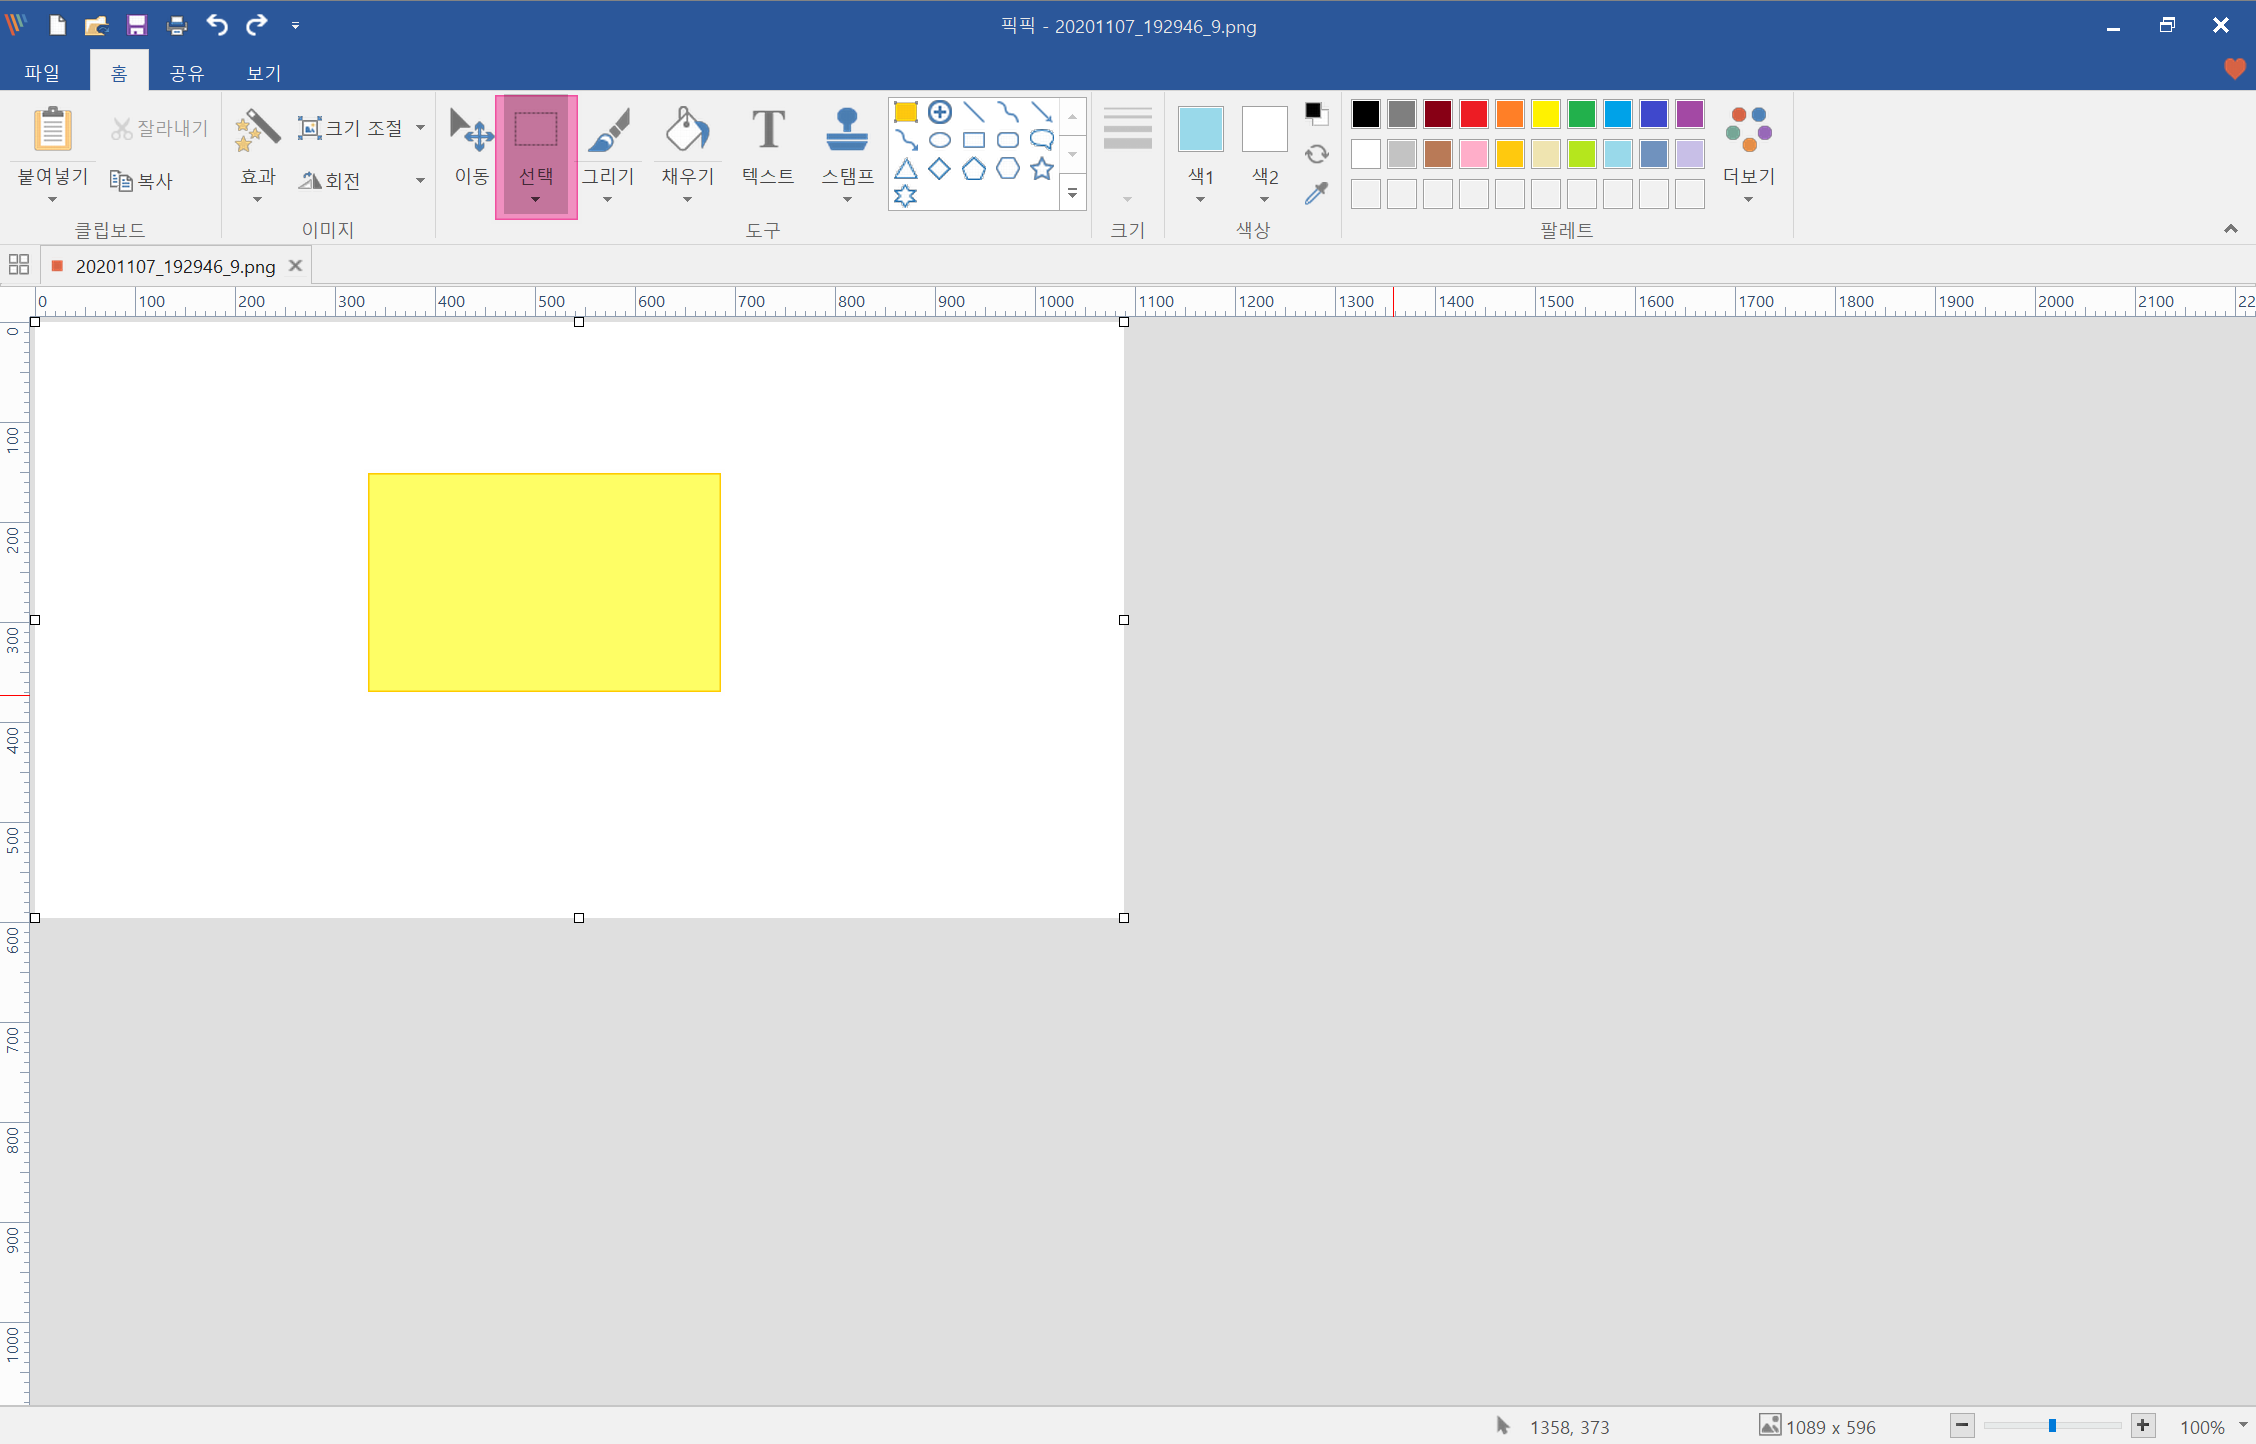The image size is (2256, 1444).
Task: Toggle the thumbnail grid view icon
Action: 19,265
